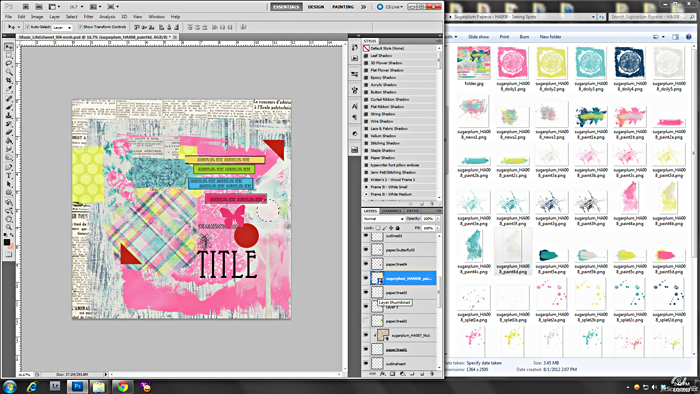
Task: Select the Spot Healing Brush tool
Action: (x=8, y=99)
